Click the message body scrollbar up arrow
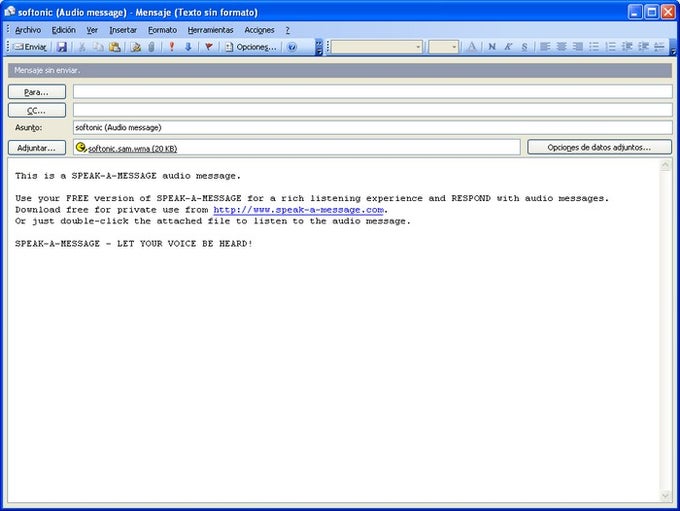This screenshot has width=680, height=511. click(665, 165)
